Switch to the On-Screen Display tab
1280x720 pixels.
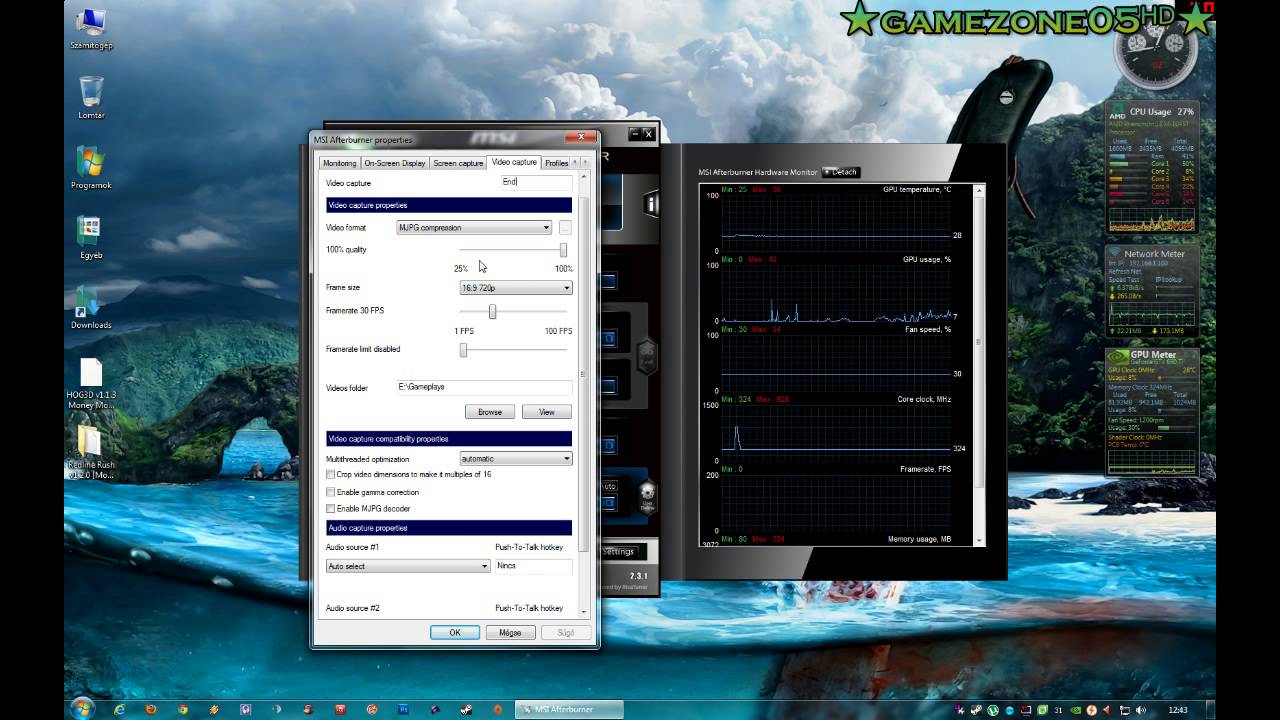click(x=395, y=163)
